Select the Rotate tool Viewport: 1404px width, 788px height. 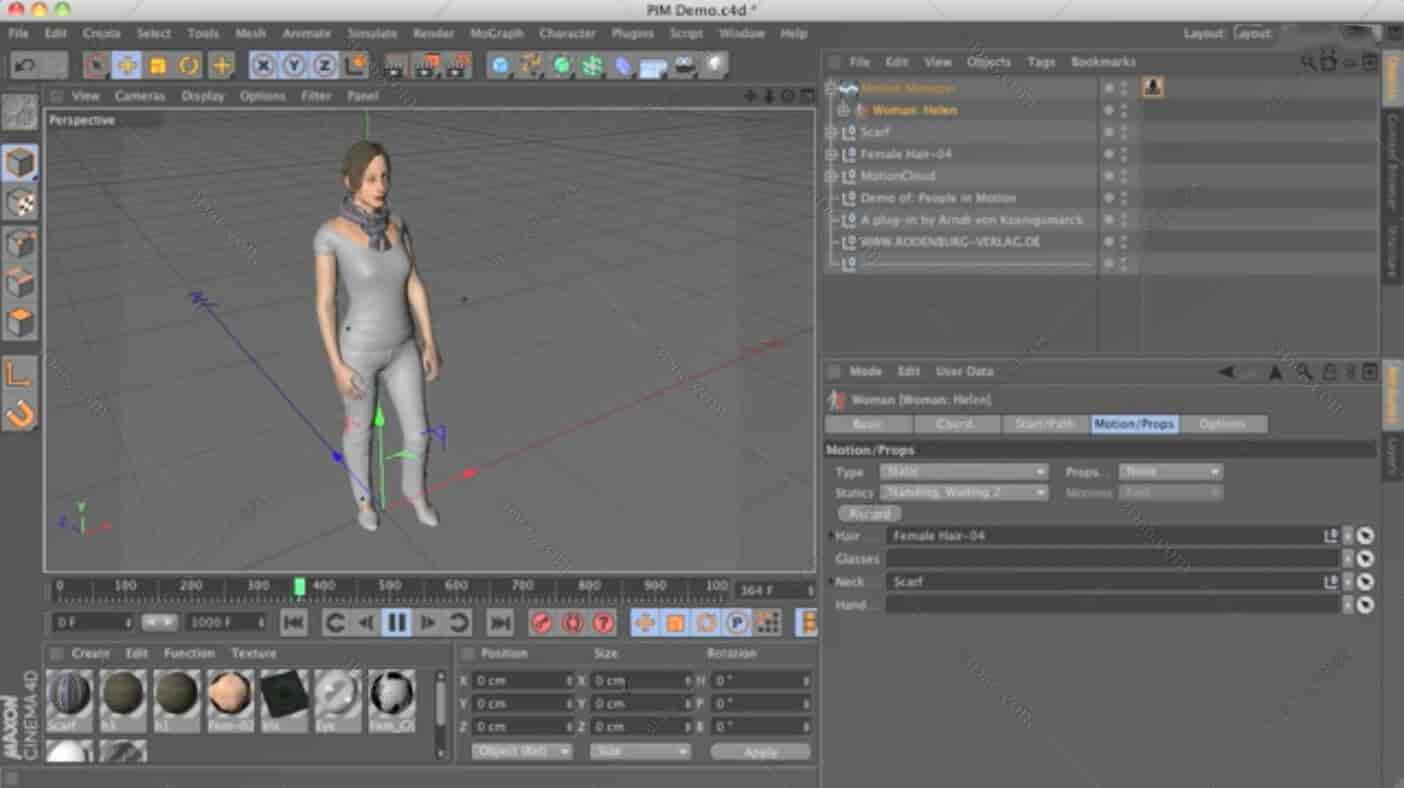pyautogui.click(x=188, y=66)
